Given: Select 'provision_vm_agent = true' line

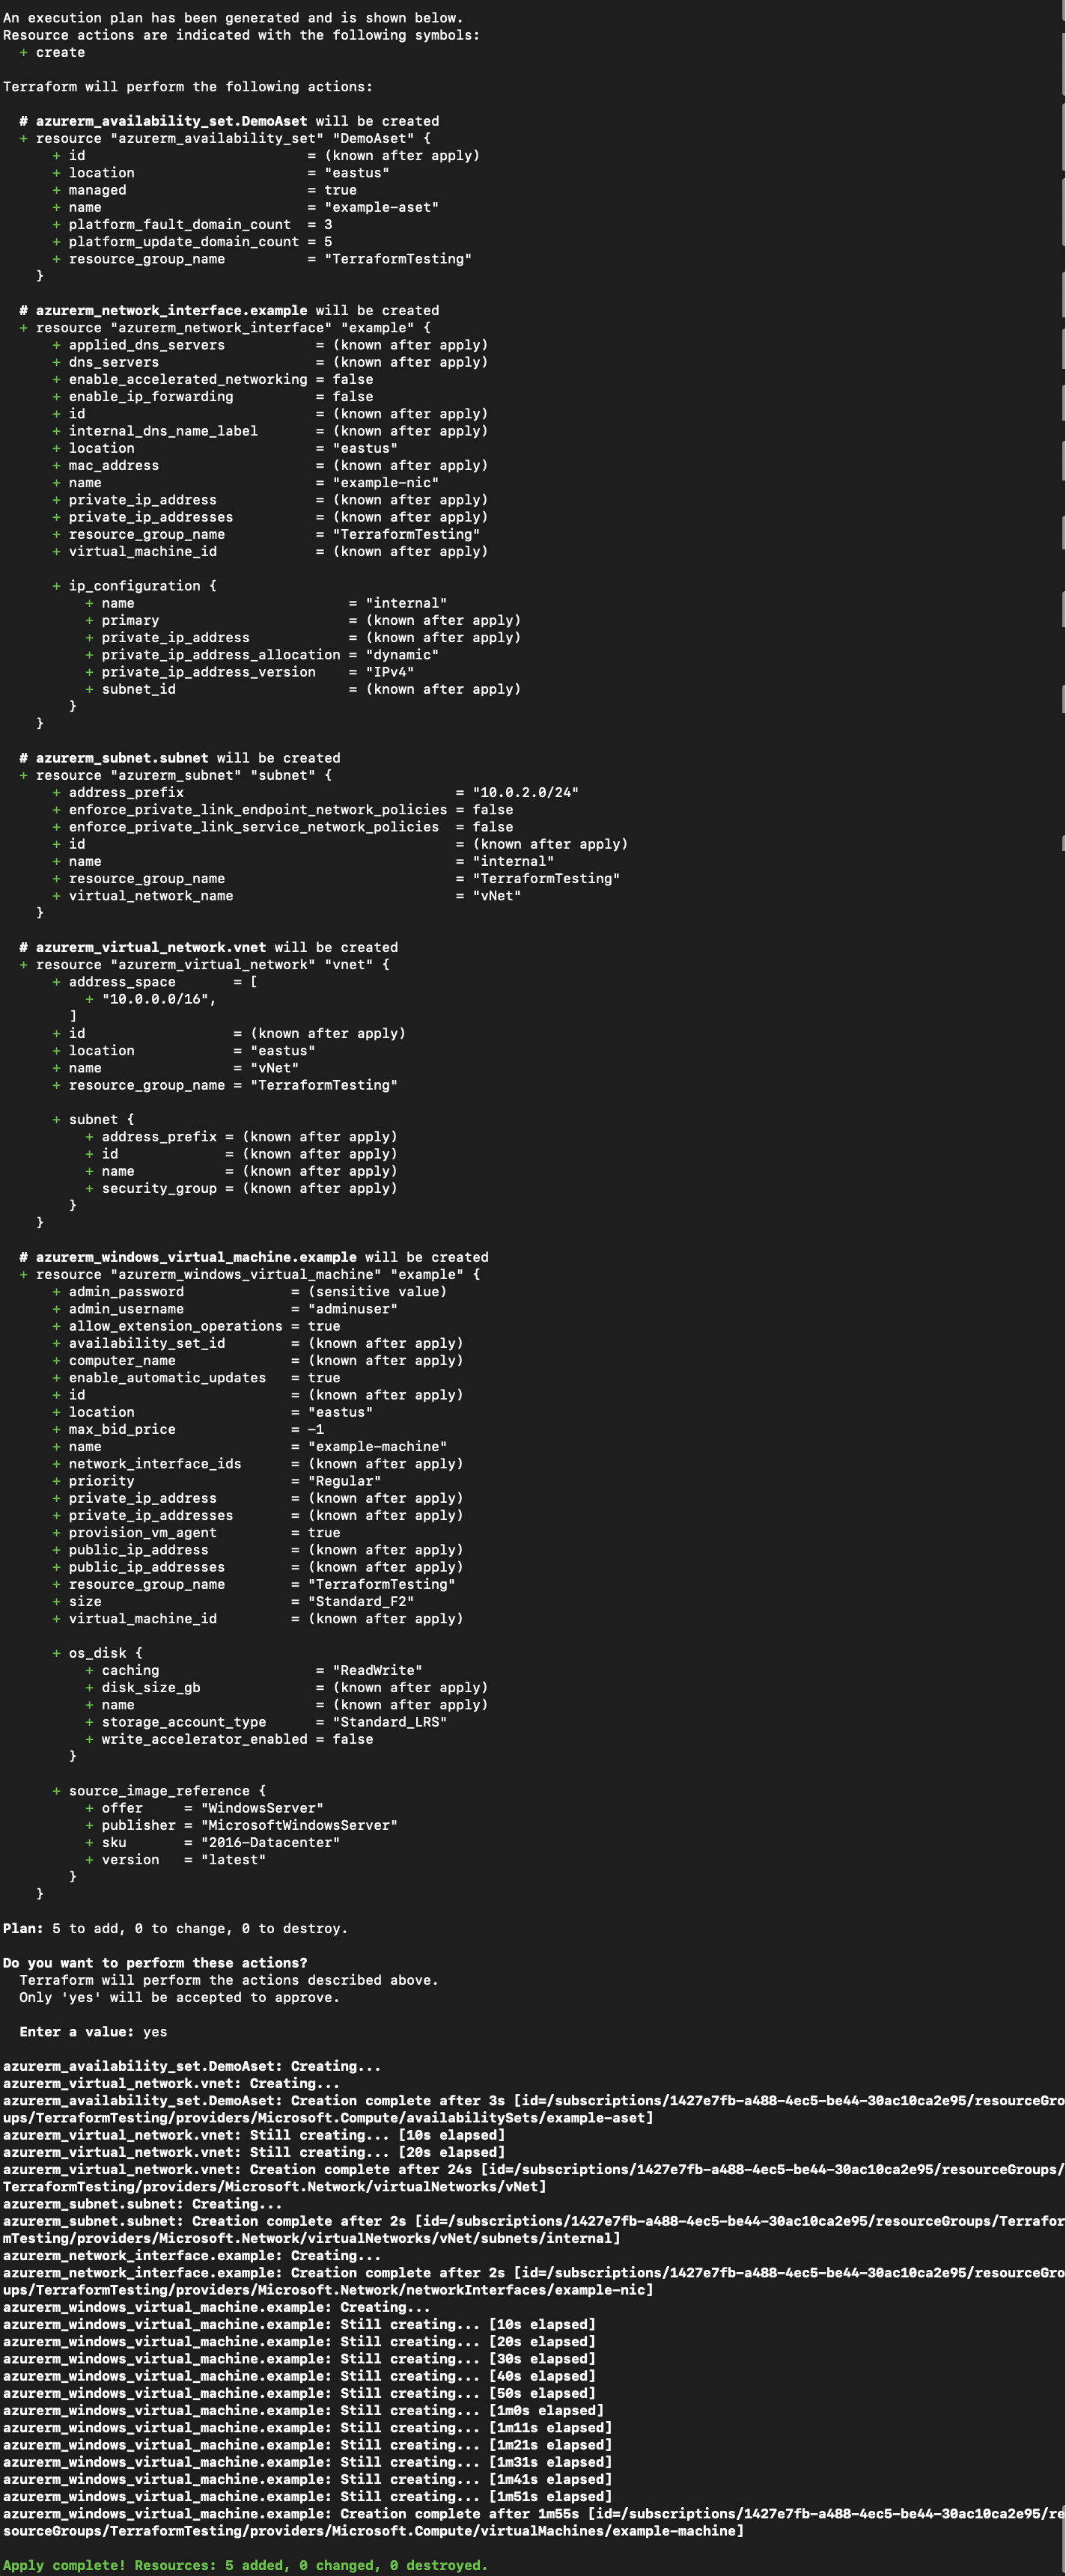Looking at the screenshot, I should point(196,1533).
